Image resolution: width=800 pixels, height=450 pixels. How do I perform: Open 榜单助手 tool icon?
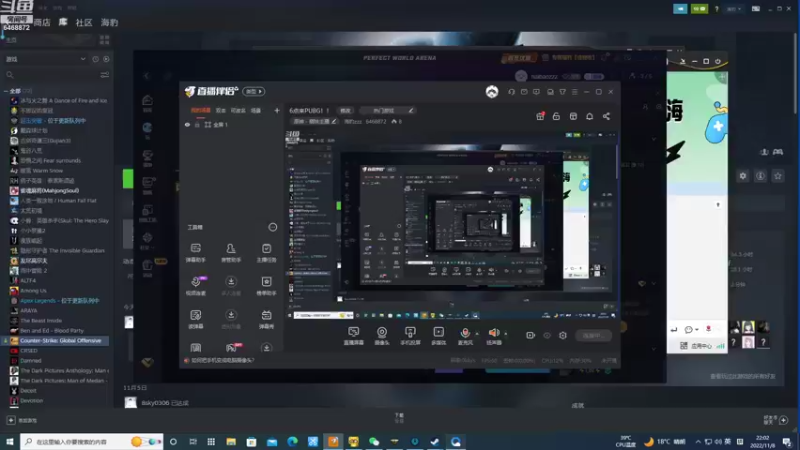click(x=266, y=286)
